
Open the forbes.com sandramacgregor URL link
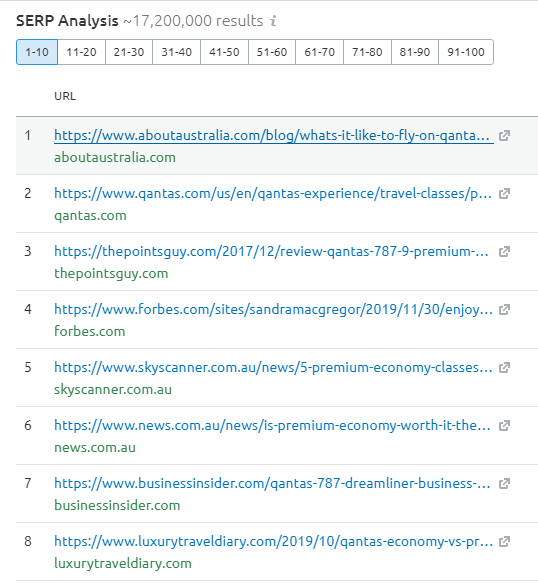[x=273, y=309]
